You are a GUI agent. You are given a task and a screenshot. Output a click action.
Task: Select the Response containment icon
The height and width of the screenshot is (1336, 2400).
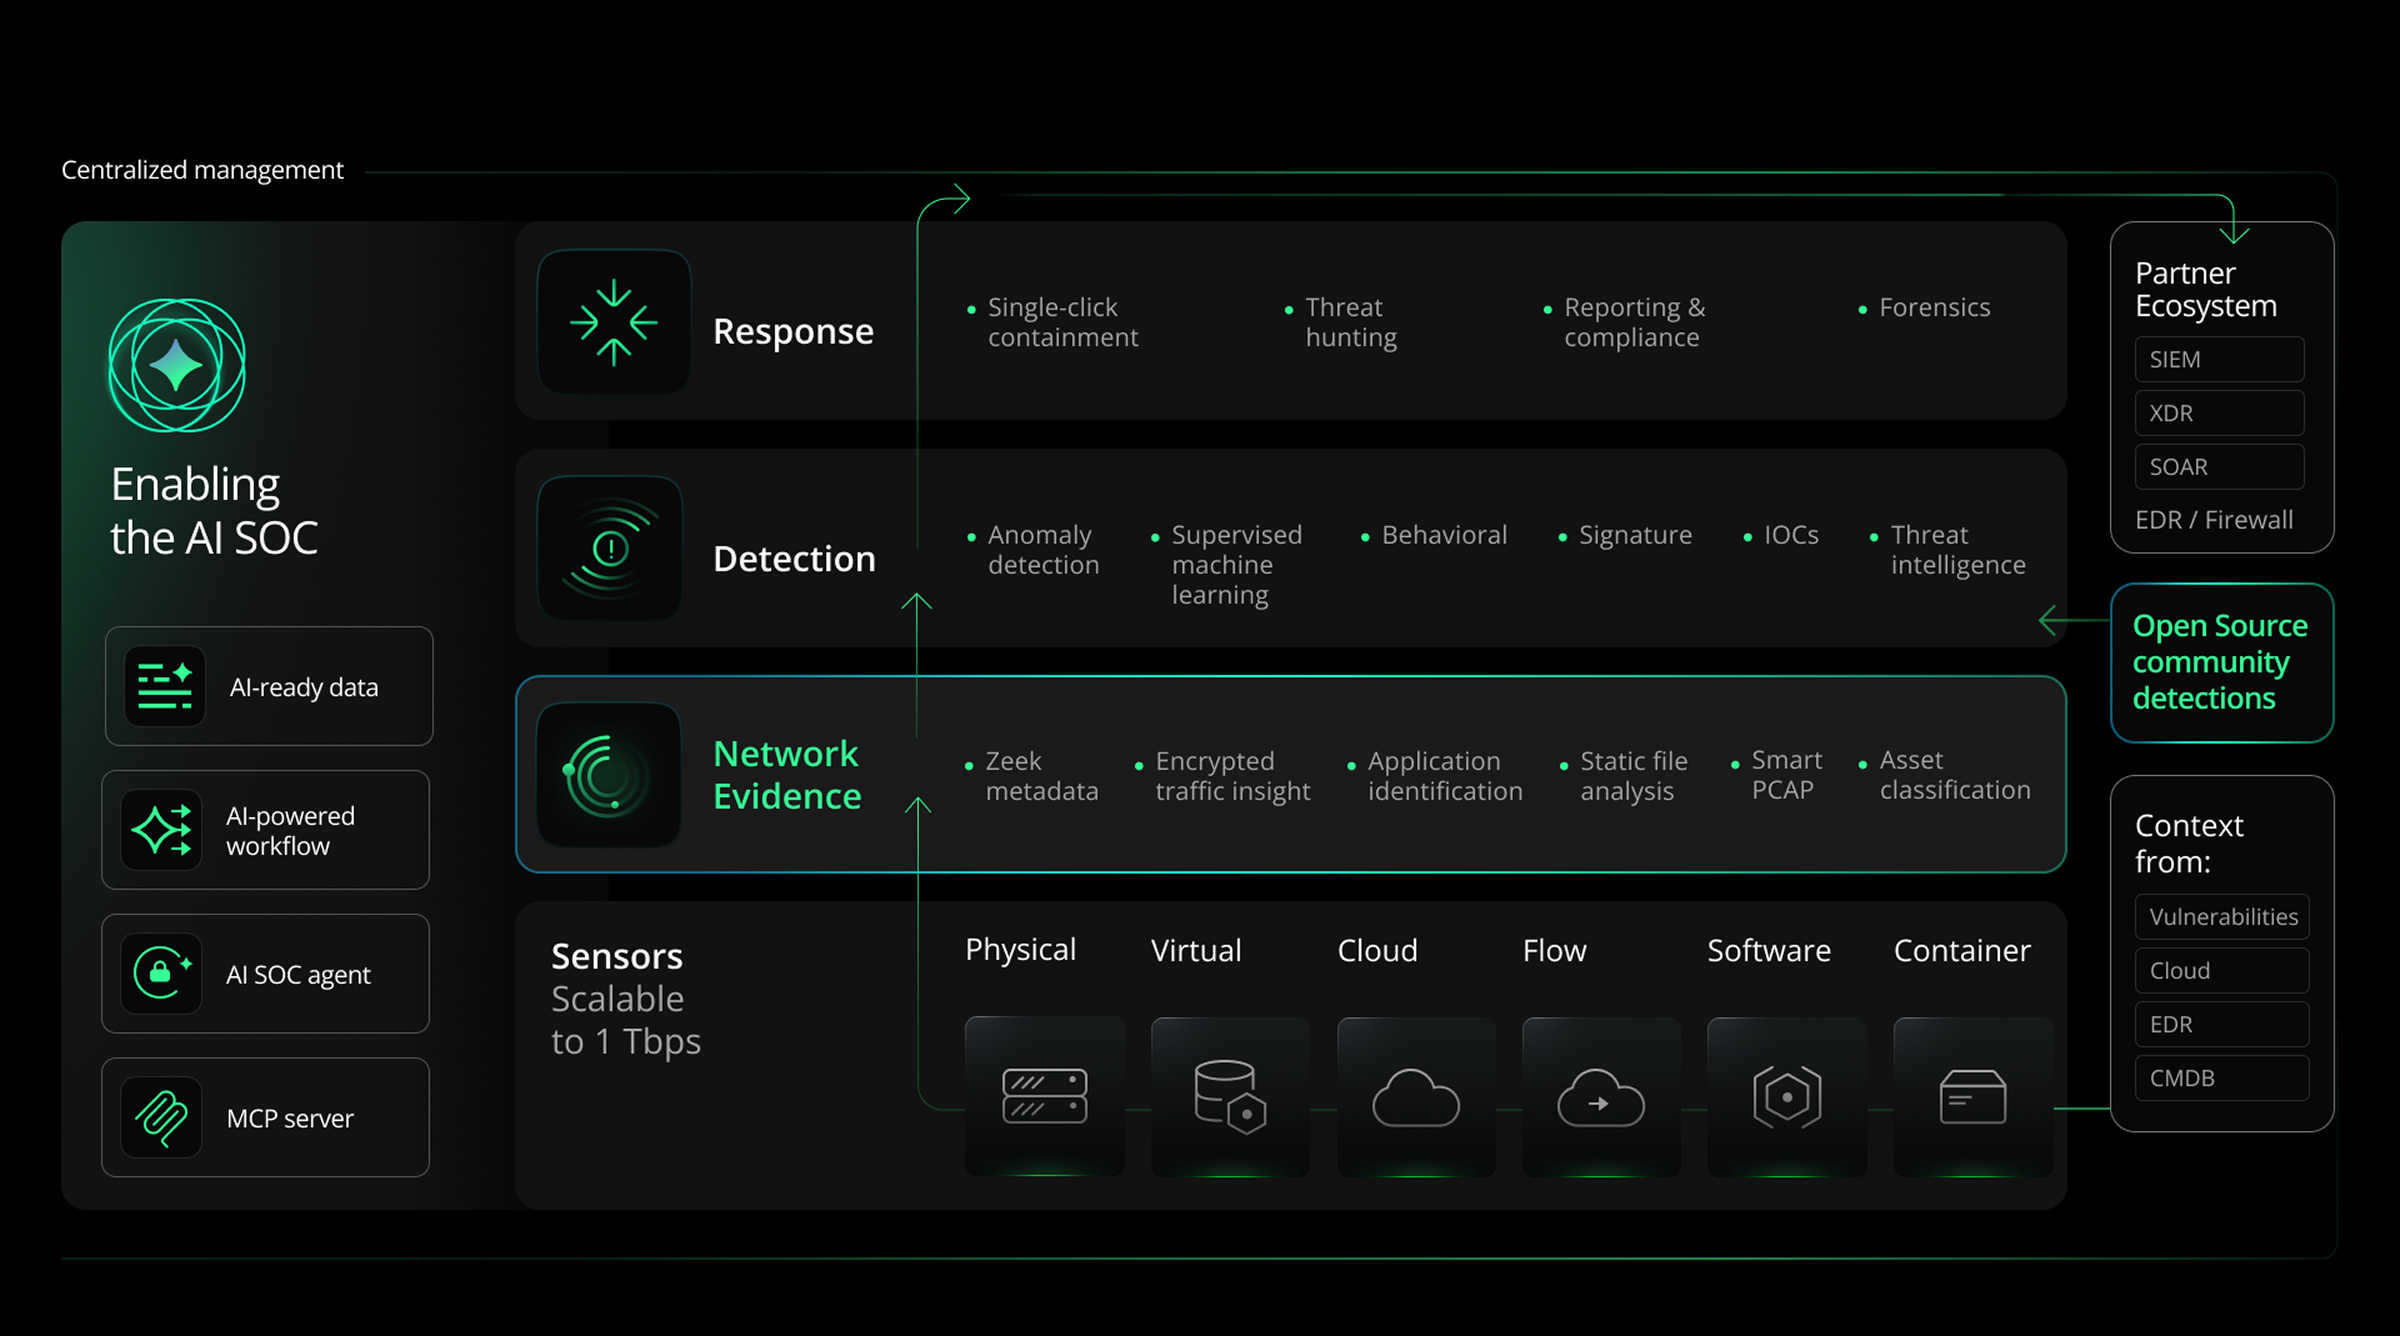click(x=613, y=323)
